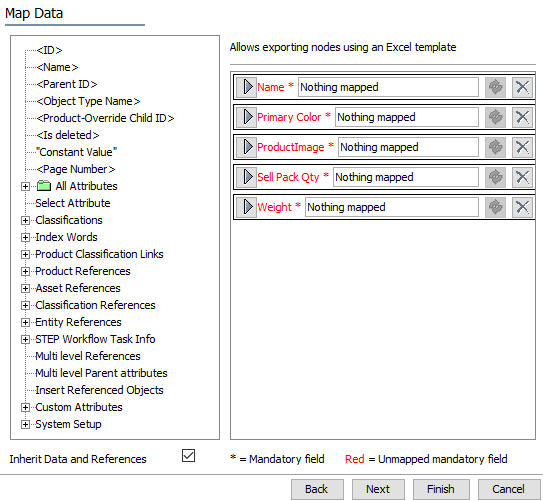Click the arrow icon beside Primary Color
The image size is (543, 501).
coord(247,117)
